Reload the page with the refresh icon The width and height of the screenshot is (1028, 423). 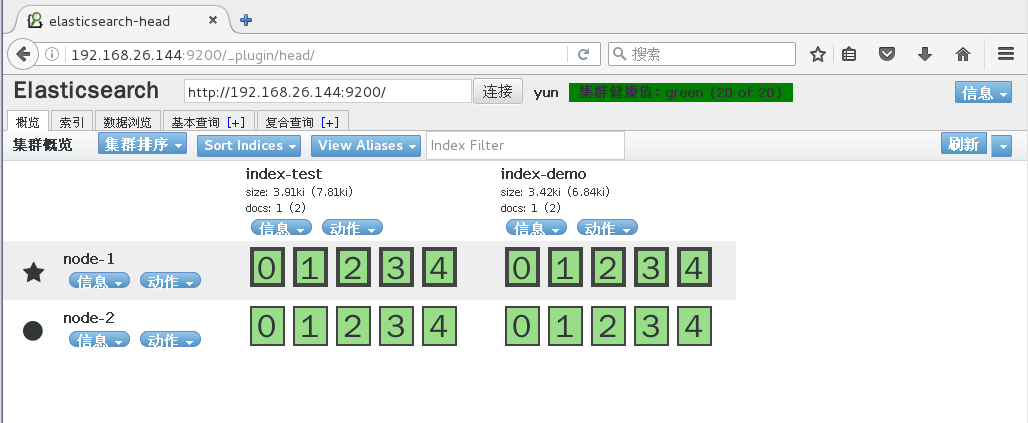point(583,54)
